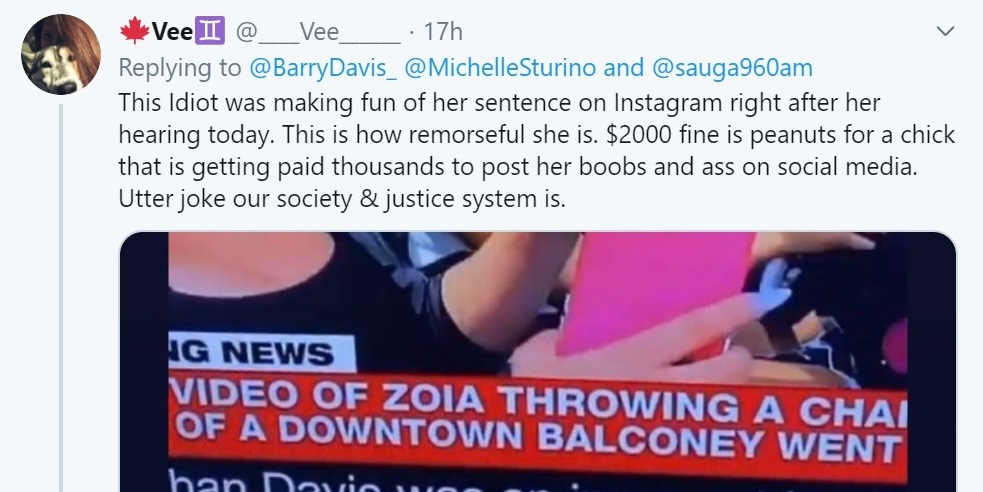This screenshot has height=492, width=983.
Task: Open the tweet options chevron menu
Action: click(x=945, y=31)
